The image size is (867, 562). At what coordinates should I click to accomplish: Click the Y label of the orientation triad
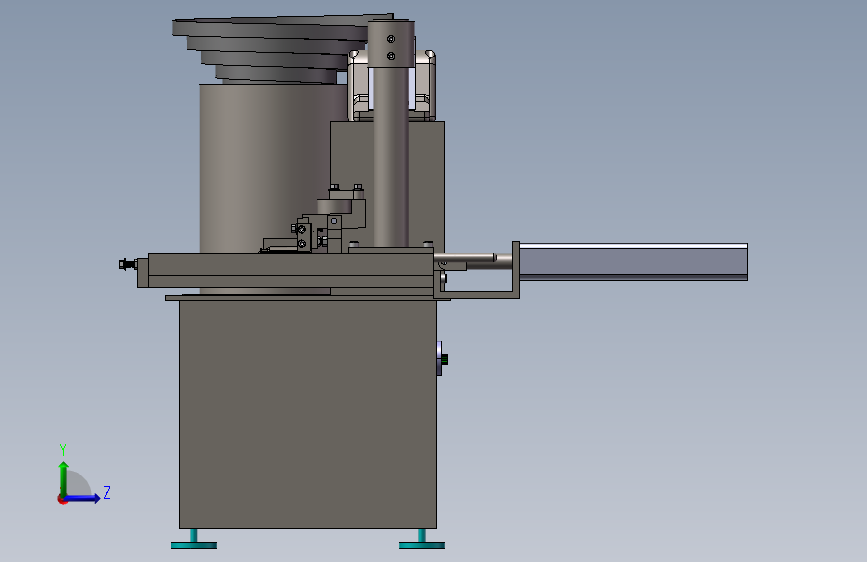click(x=63, y=449)
